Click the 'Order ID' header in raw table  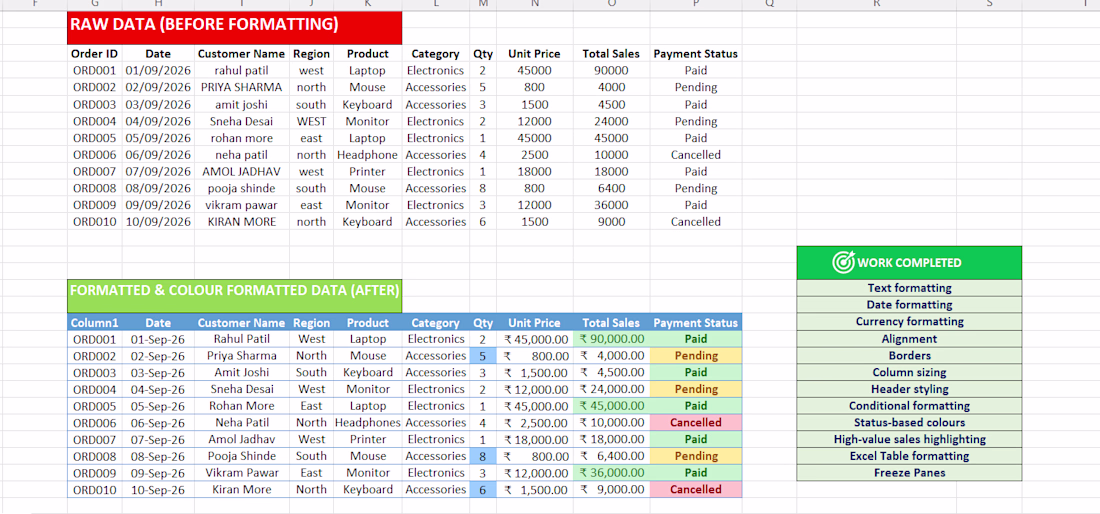pos(95,53)
